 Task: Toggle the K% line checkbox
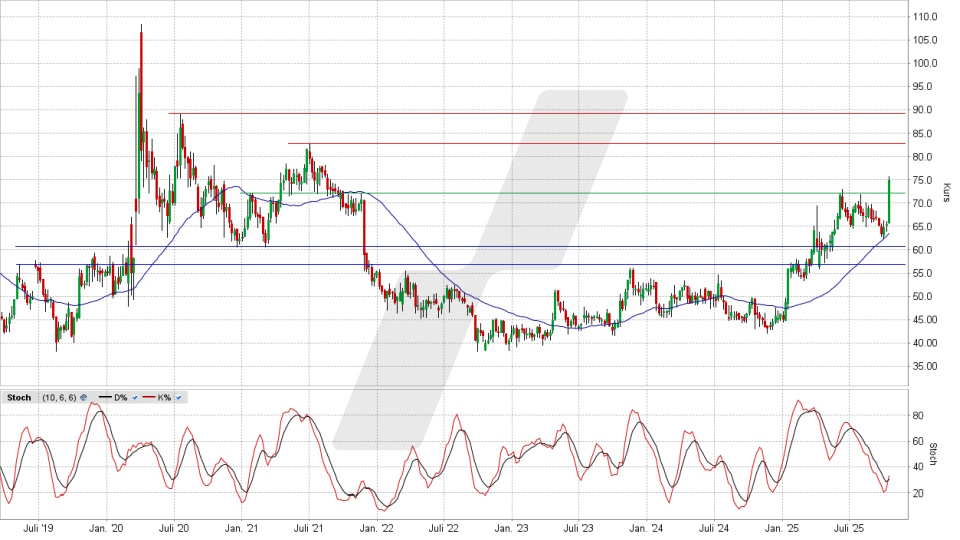coord(179,398)
